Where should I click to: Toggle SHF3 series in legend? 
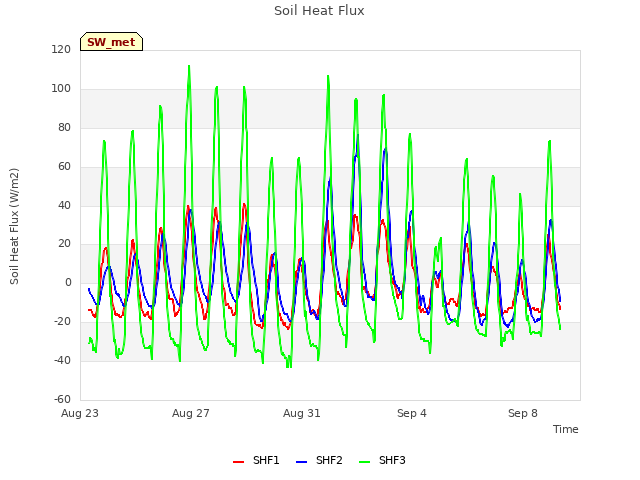point(382,460)
